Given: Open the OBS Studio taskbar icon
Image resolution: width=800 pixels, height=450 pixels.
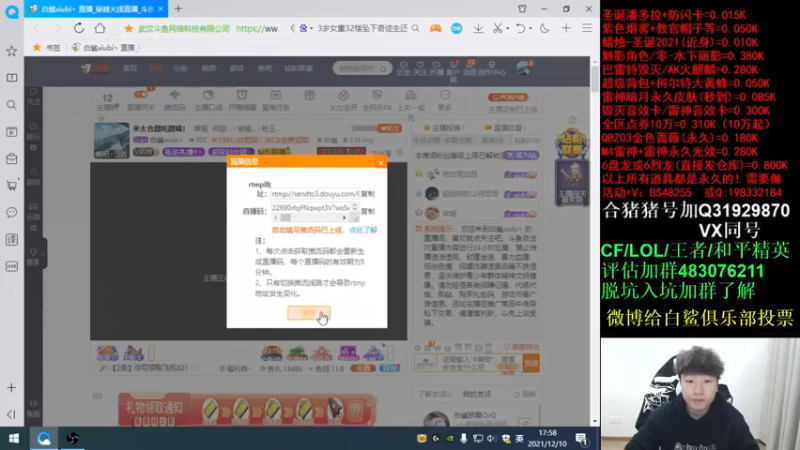Looking at the screenshot, I should click(72, 438).
